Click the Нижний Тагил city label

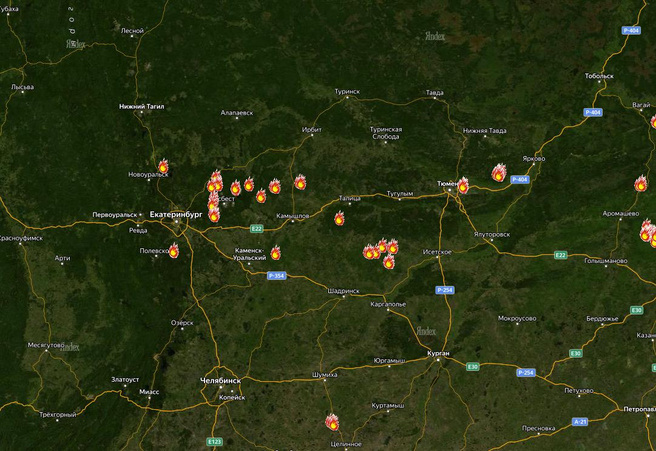click(141, 107)
